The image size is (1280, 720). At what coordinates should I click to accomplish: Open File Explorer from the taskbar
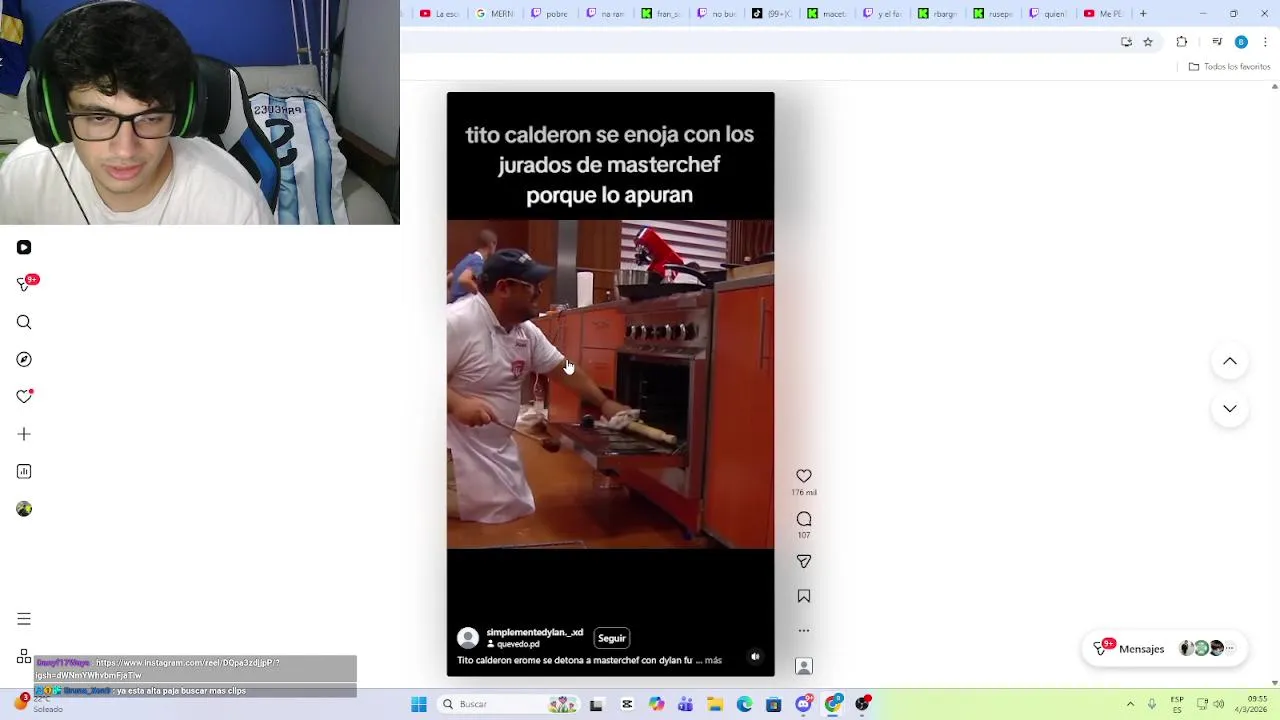tap(715, 704)
